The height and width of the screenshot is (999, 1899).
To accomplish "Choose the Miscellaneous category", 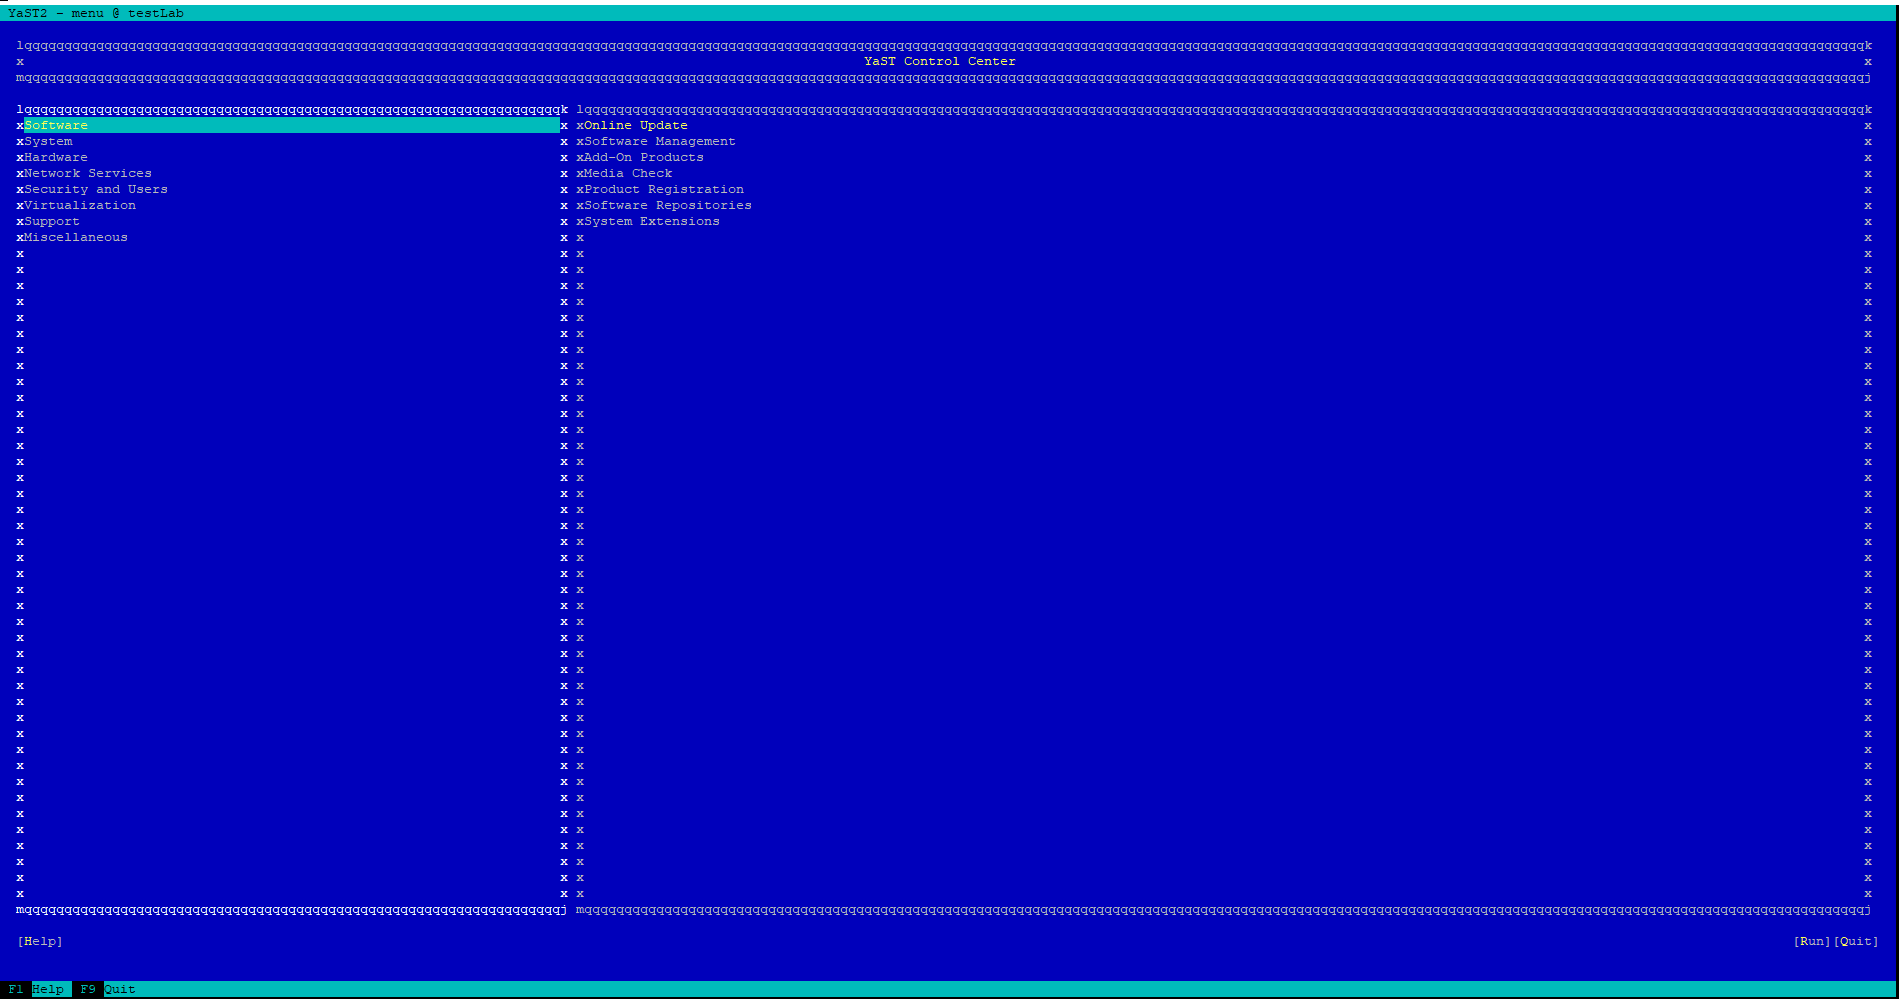I will tap(76, 238).
